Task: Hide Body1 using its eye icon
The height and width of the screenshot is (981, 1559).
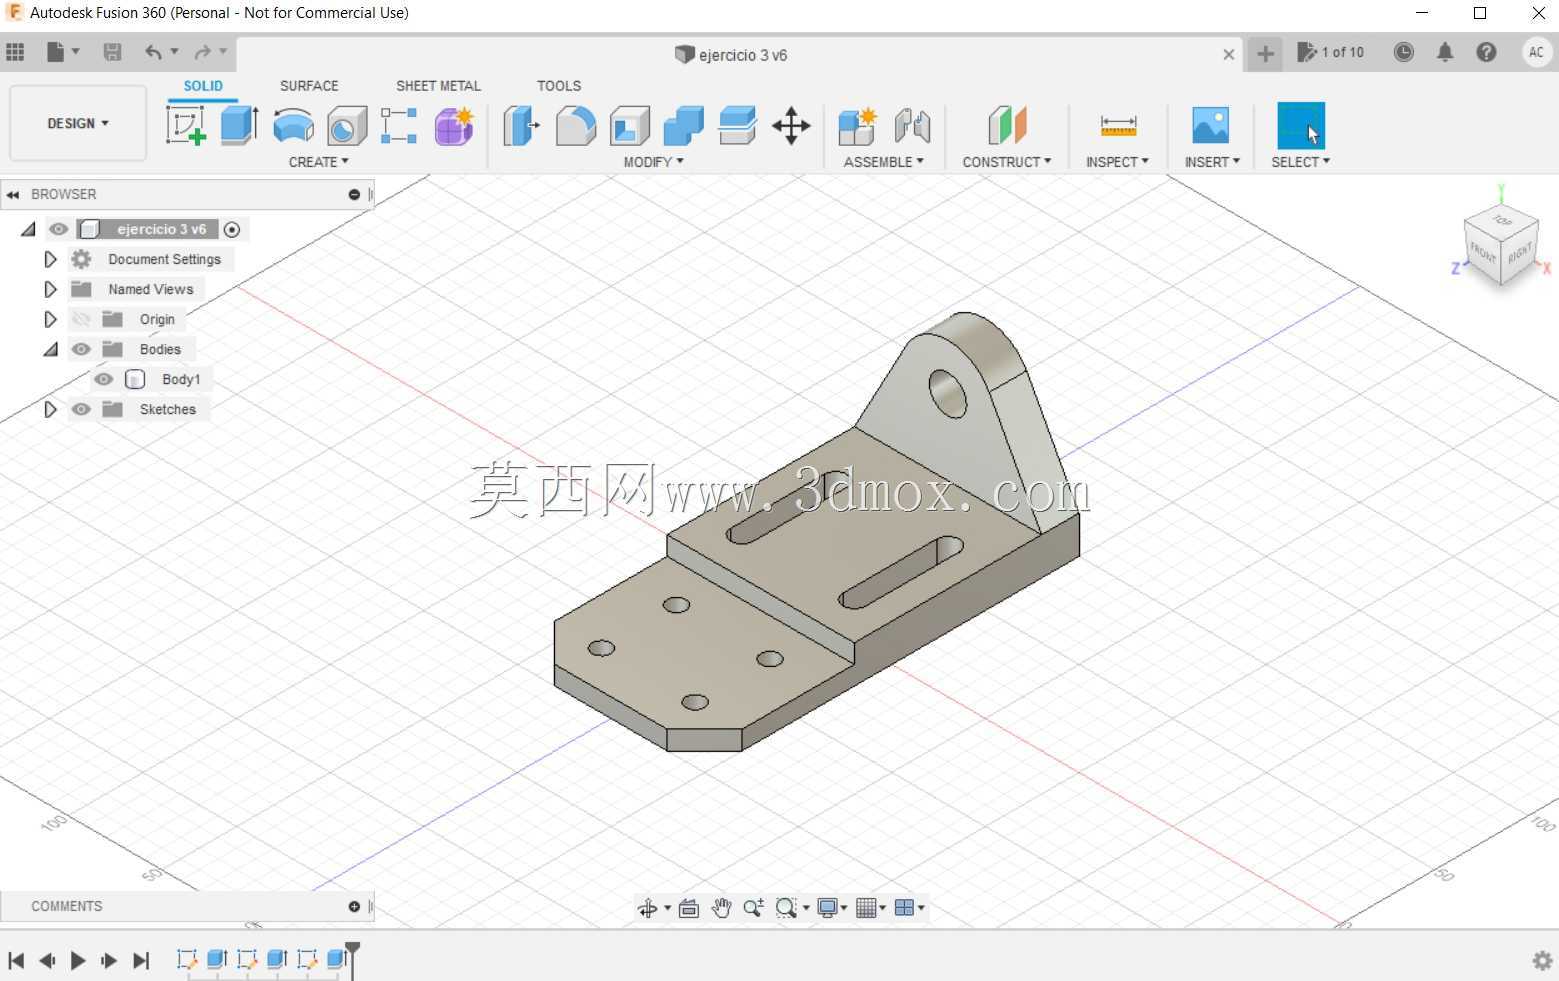Action: point(104,379)
